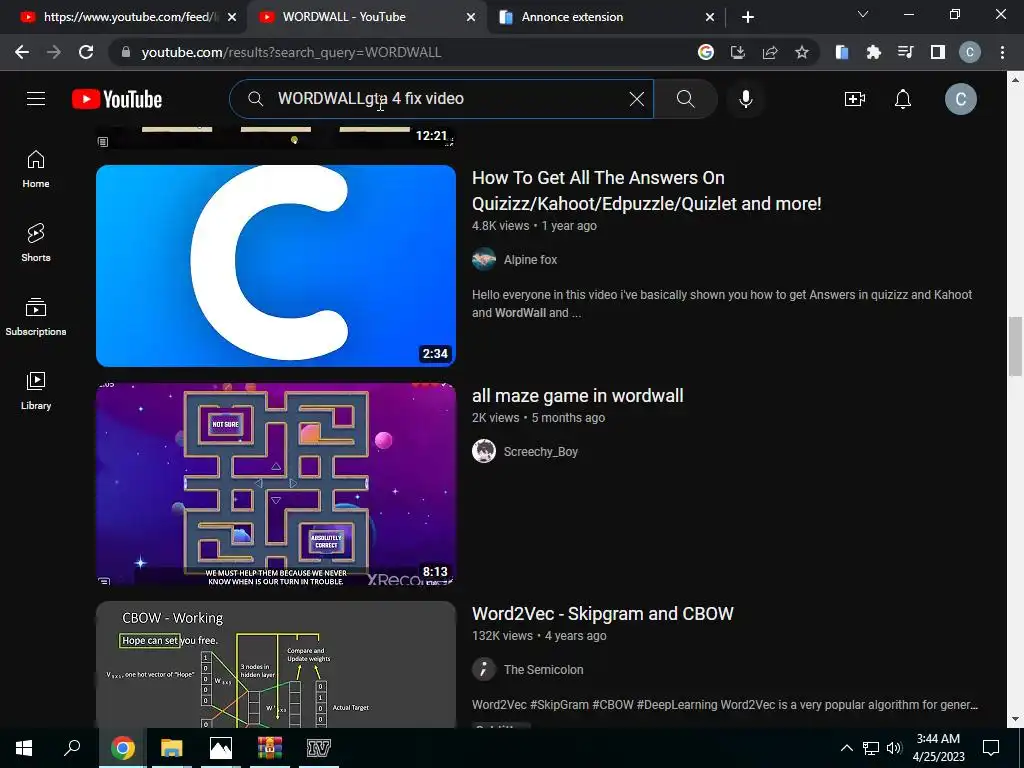Screen dimensions: 1024x768
Task: Click the share page icon in the address bar
Action: point(770,52)
